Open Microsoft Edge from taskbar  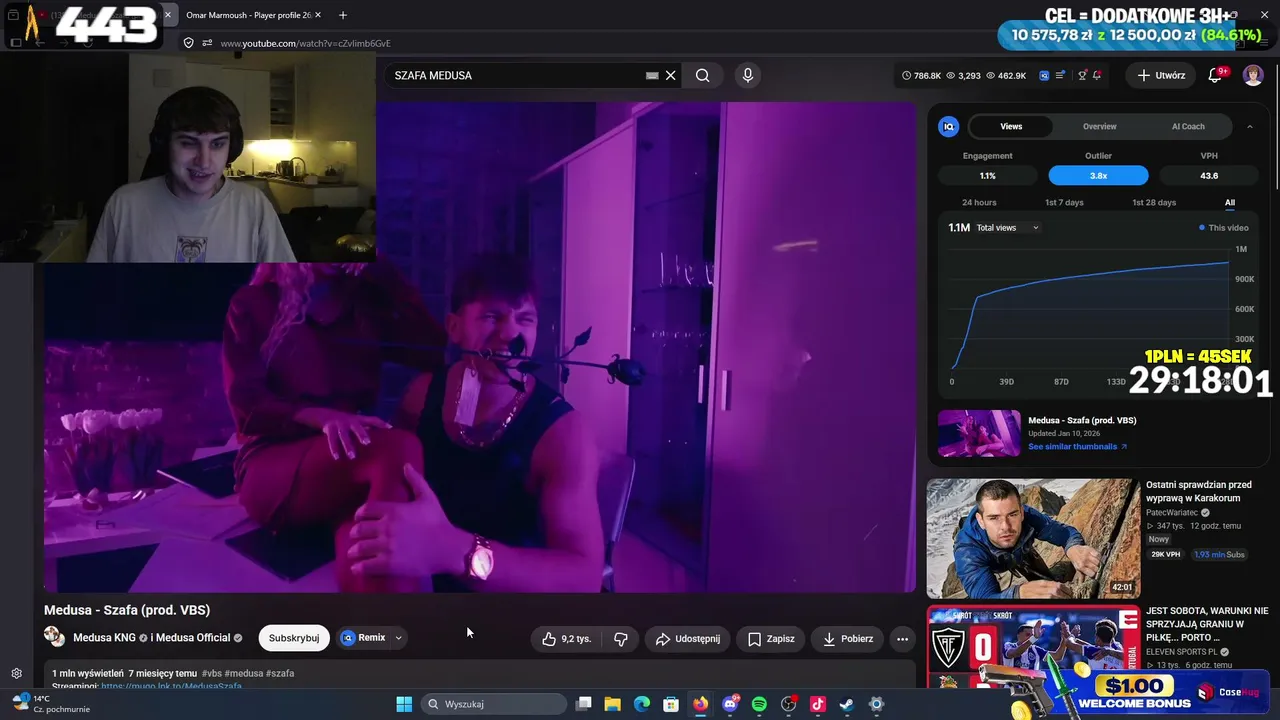(642, 704)
